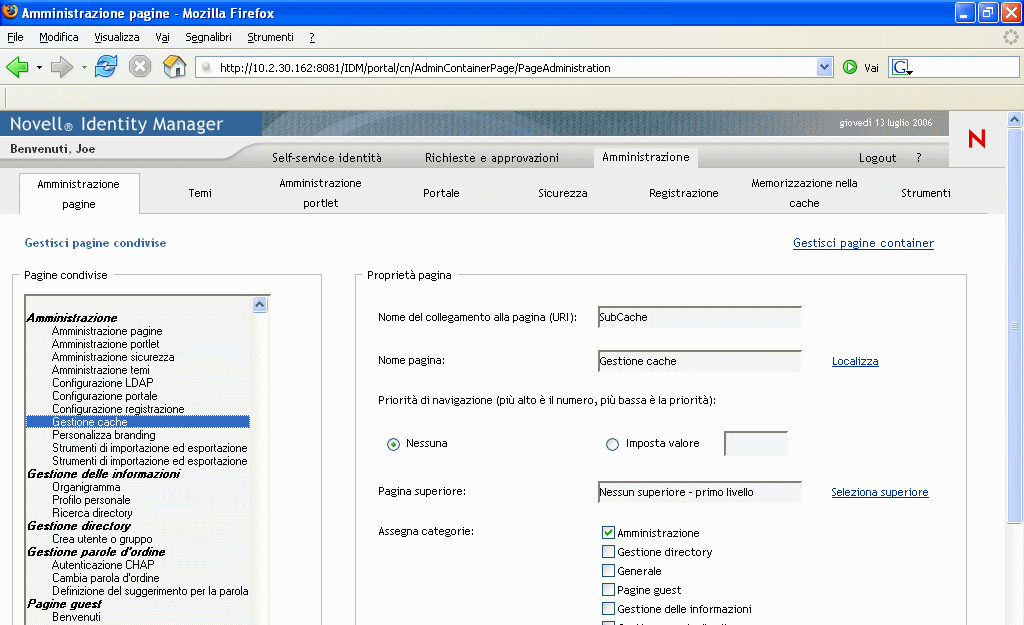
Task: Click the Seleziona superiore link
Action: click(880, 492)
